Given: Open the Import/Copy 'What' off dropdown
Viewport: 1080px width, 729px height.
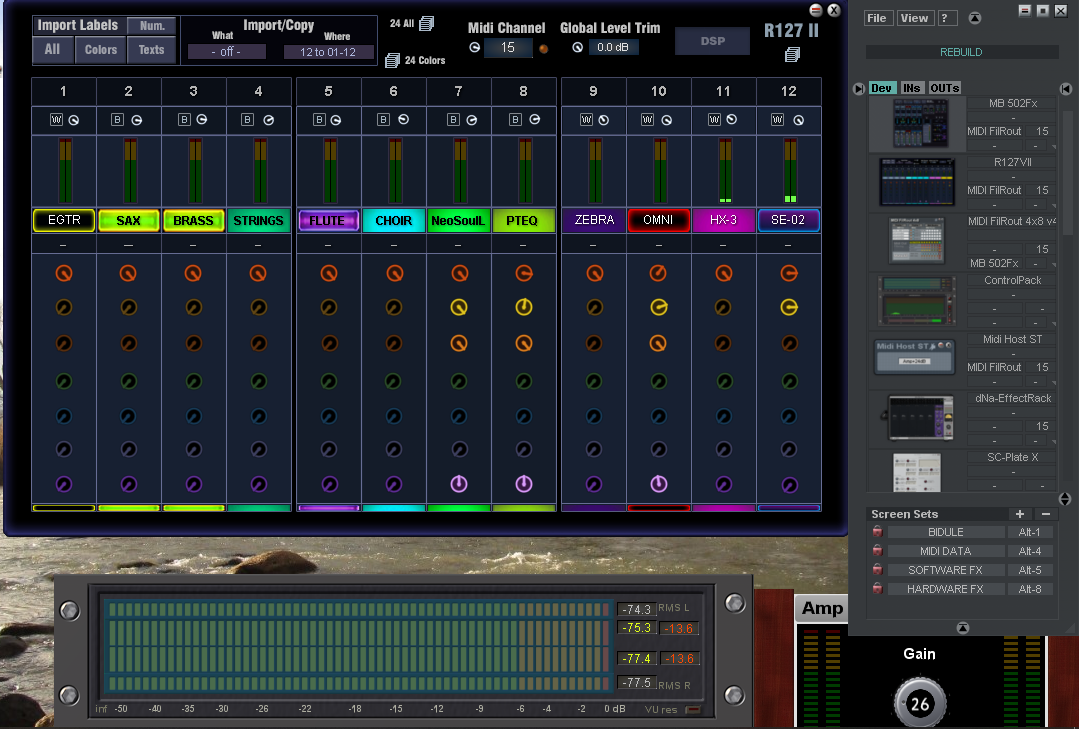Looking at the screenshot, I should pyautogui.click(x=225, y=52).
